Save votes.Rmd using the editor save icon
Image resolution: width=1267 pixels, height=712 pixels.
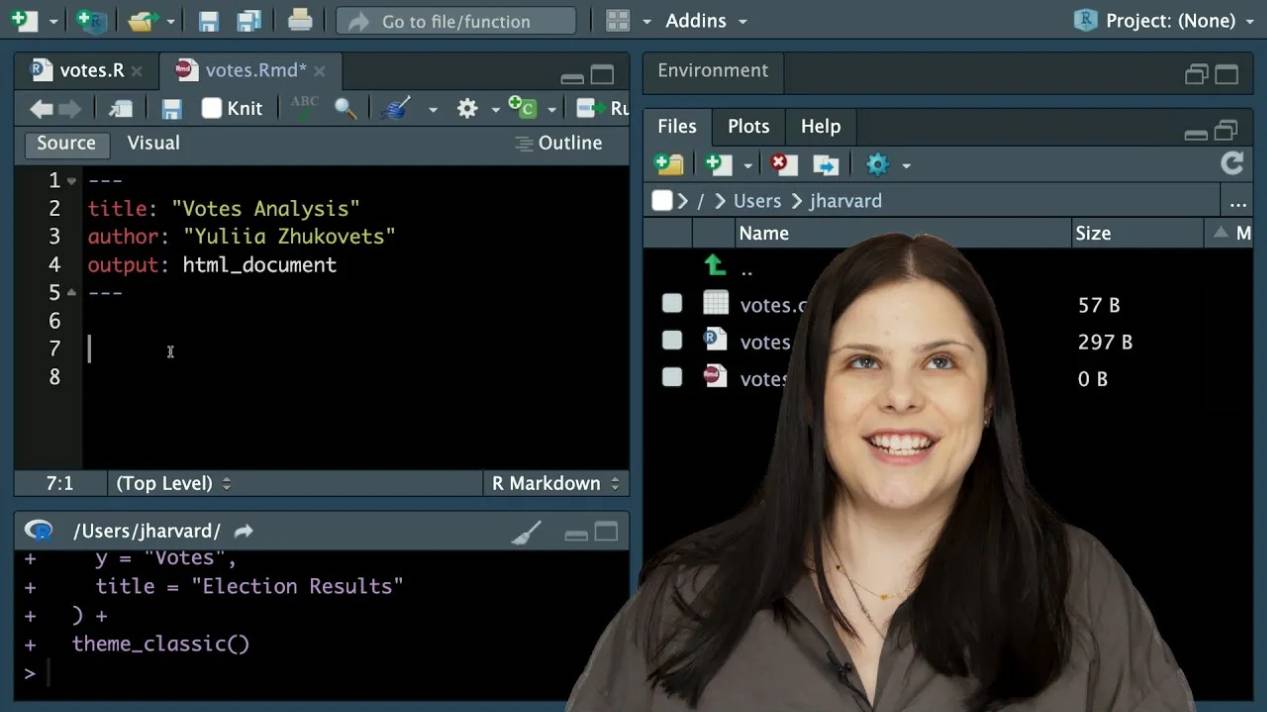coord(172,109)
